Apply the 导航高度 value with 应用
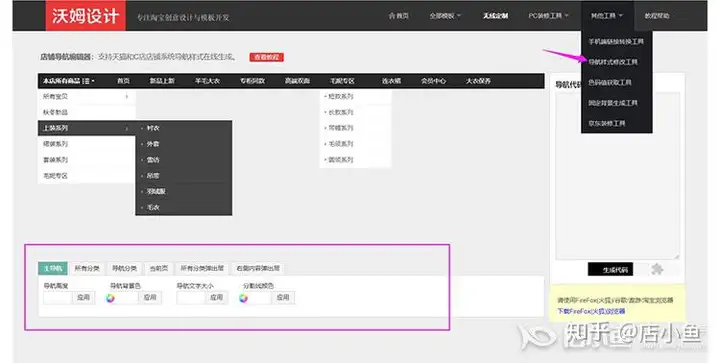 click(x=84, y=297)
